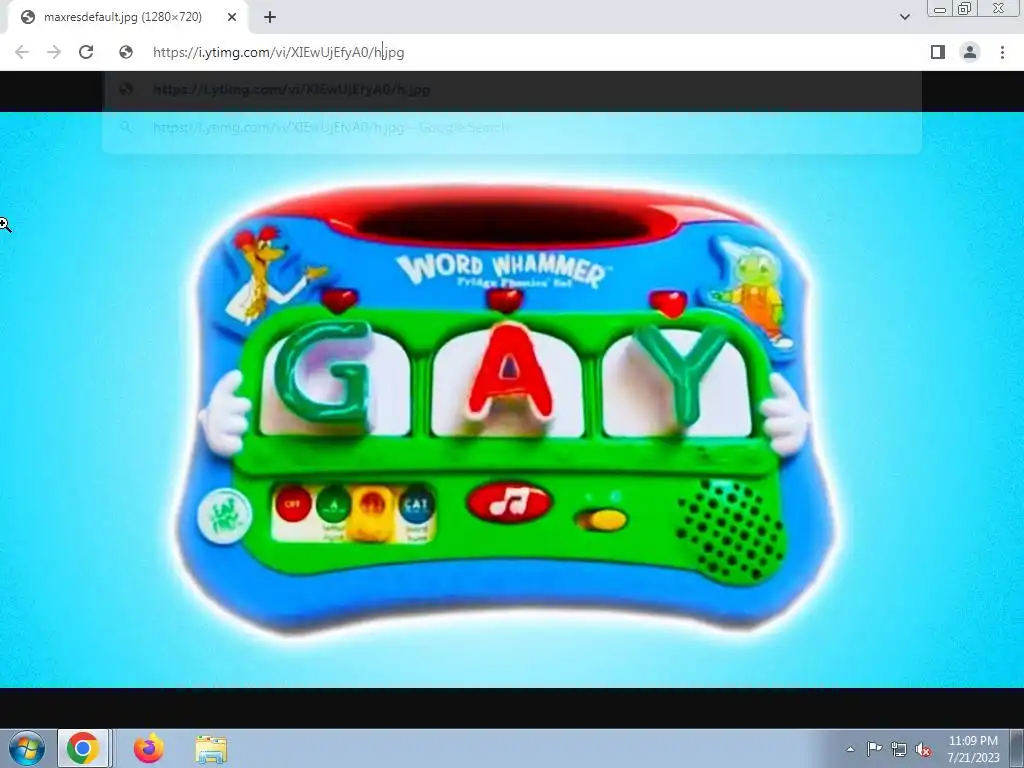
Task: Open Action Center flag icon
Action: coord(874,749)
